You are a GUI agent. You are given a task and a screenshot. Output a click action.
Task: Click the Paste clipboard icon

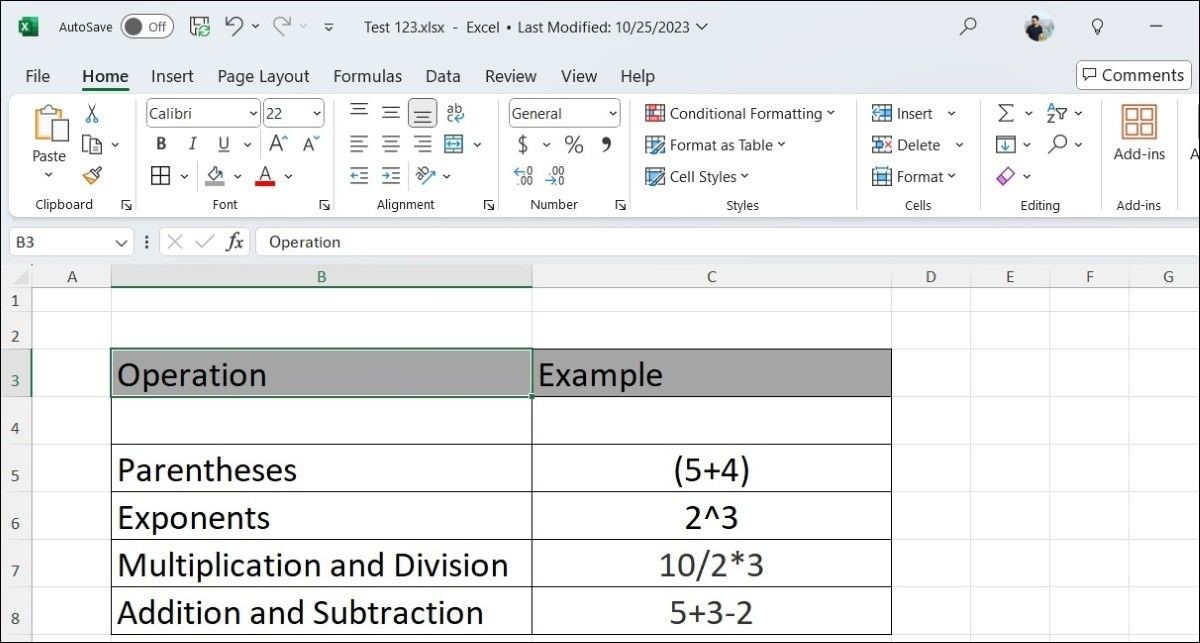click(49, 125)
